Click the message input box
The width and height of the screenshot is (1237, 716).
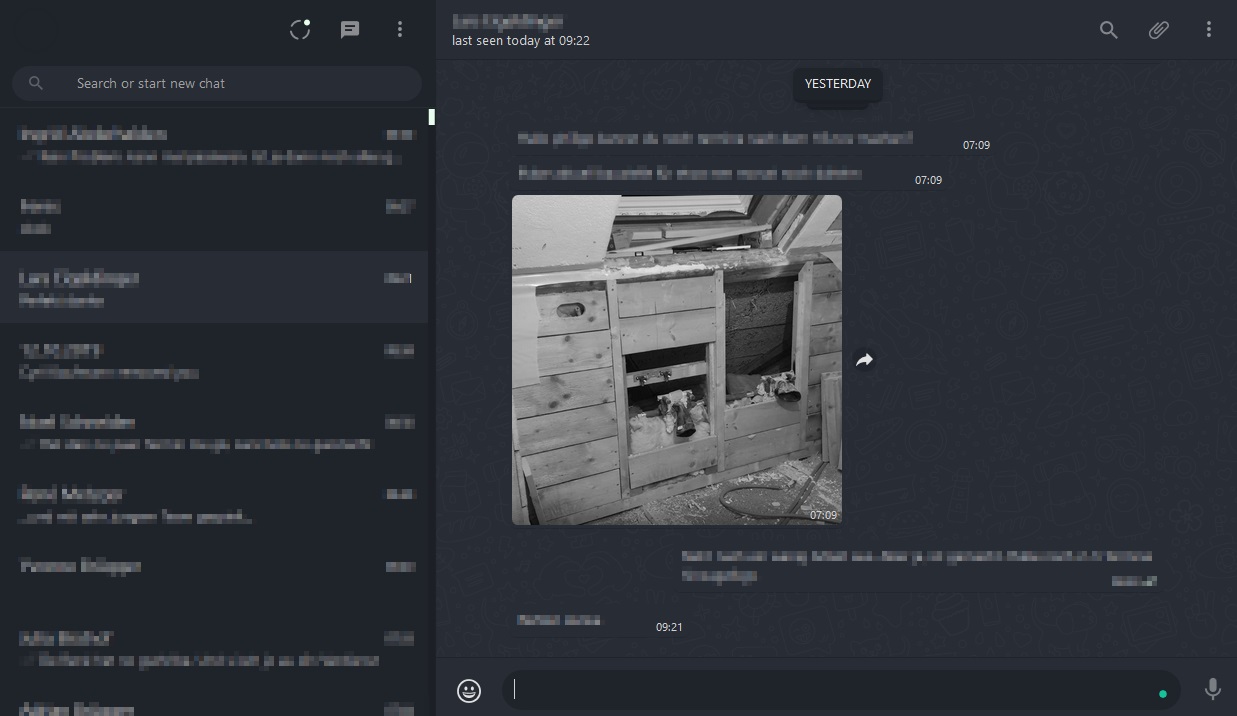tap(840, 690)
